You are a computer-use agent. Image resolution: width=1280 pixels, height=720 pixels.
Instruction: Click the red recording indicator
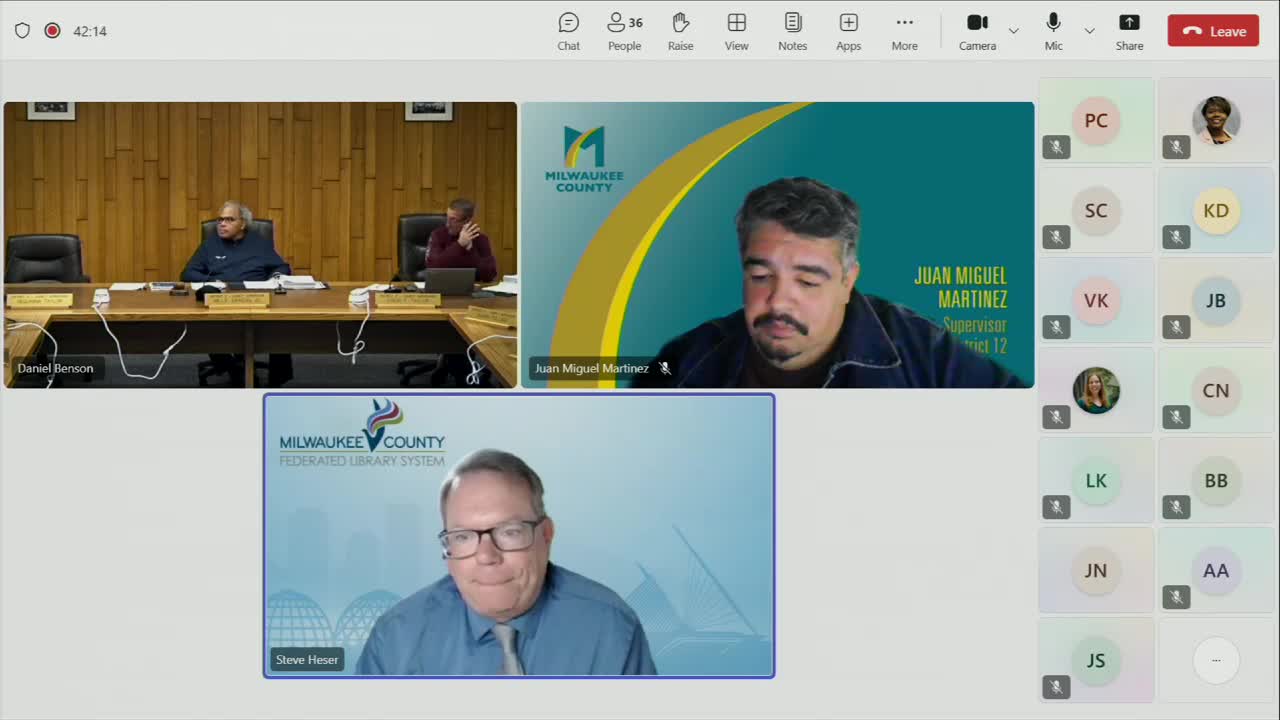[x=52, y=31]
